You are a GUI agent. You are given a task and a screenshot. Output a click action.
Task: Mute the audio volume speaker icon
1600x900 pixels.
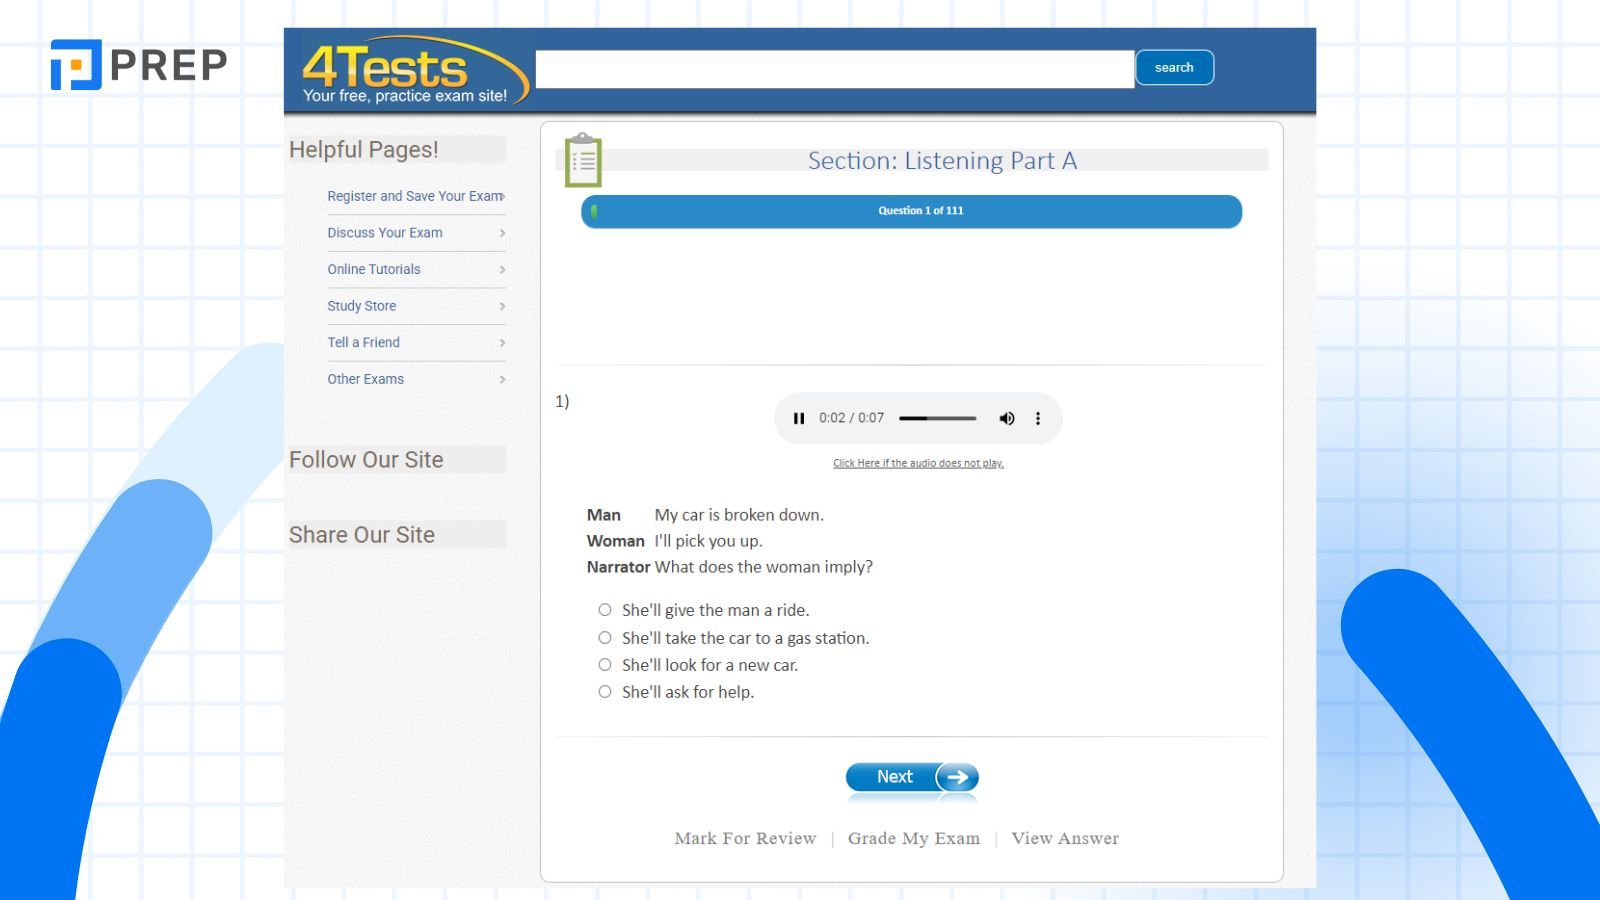coord(1007,418)
